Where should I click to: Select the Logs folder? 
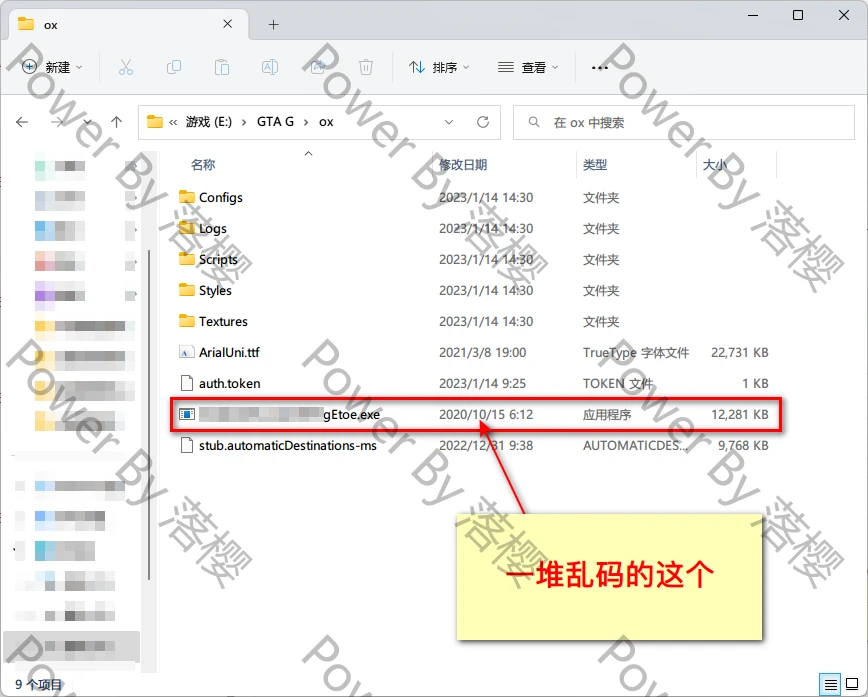(x=213, y=229)
